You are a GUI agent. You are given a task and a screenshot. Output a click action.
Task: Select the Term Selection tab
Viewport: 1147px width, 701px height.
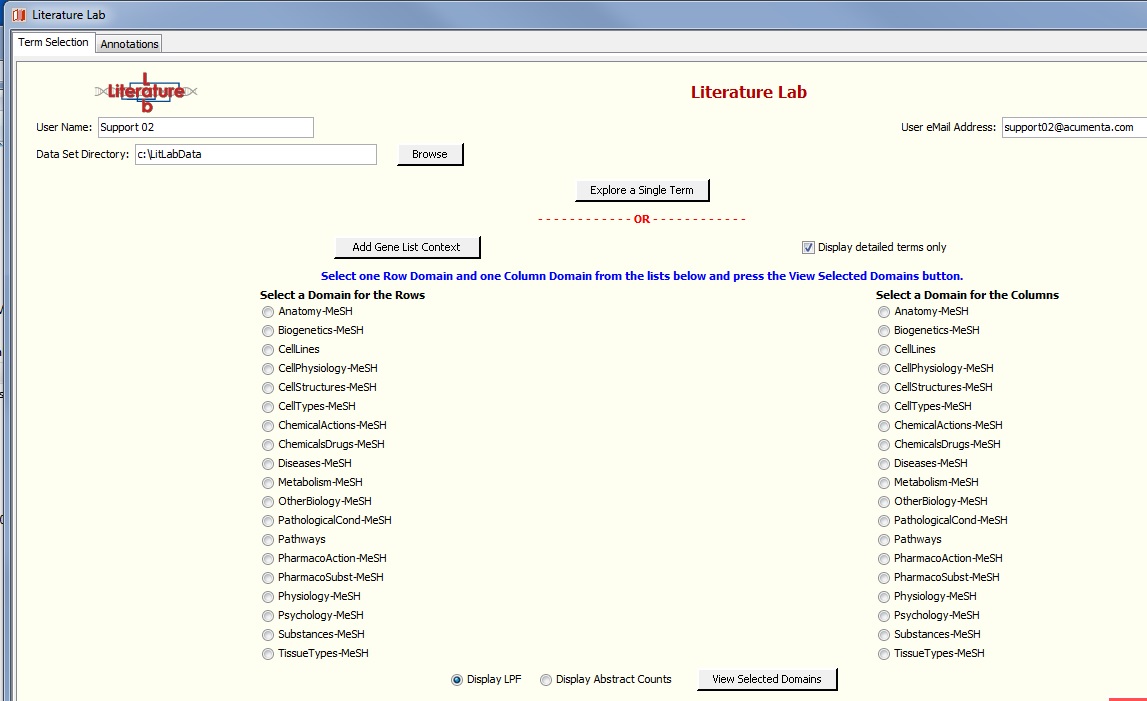pyautogui.click(x=53, y=42)
